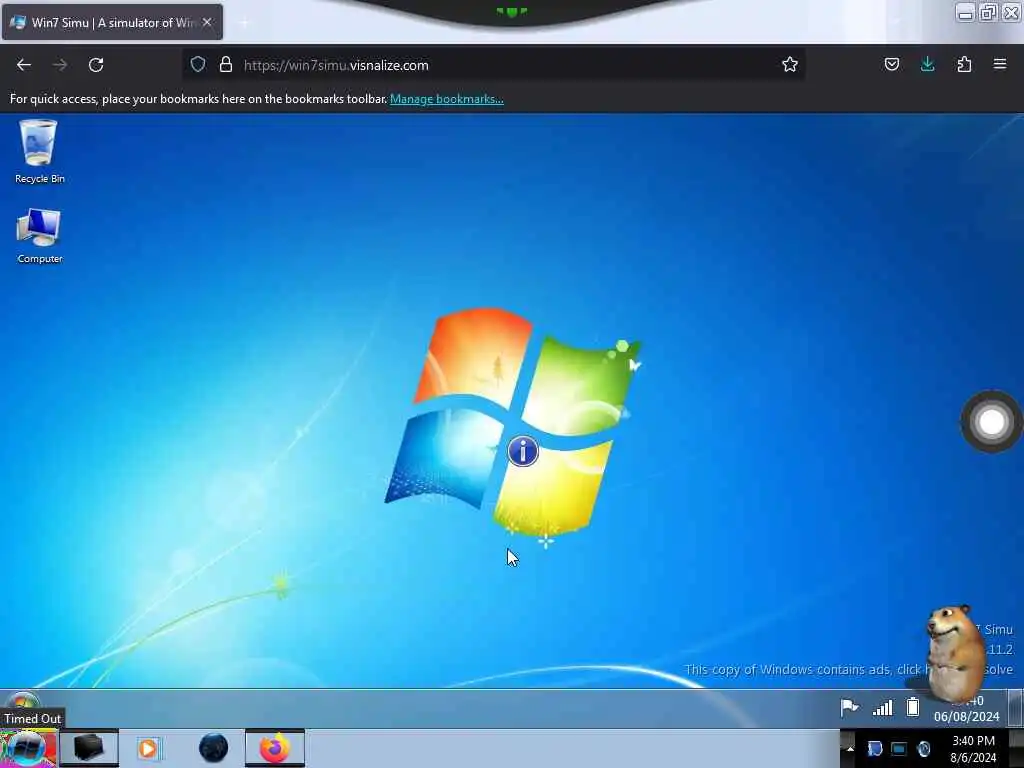Click the white floating assistive circle button
The width and height of the screenshot is (1024, 768).
click(991, 422)
